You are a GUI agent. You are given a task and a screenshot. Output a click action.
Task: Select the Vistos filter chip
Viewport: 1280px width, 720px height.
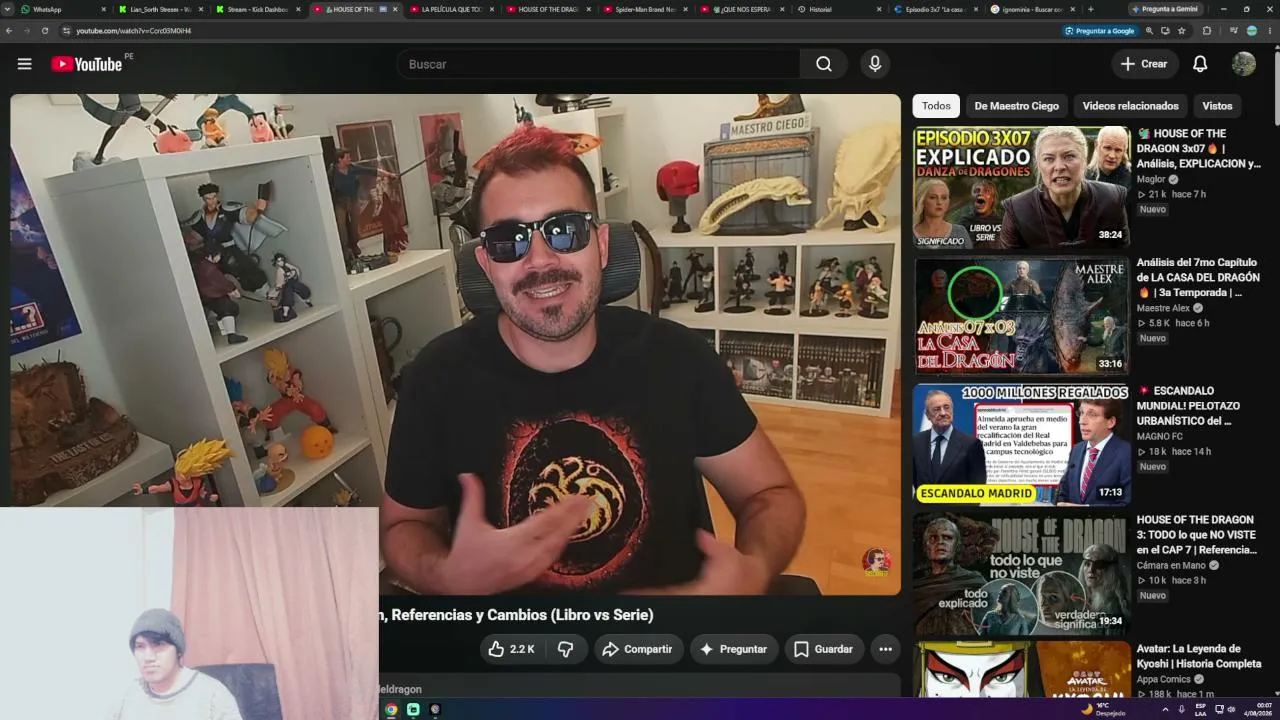1217,106
